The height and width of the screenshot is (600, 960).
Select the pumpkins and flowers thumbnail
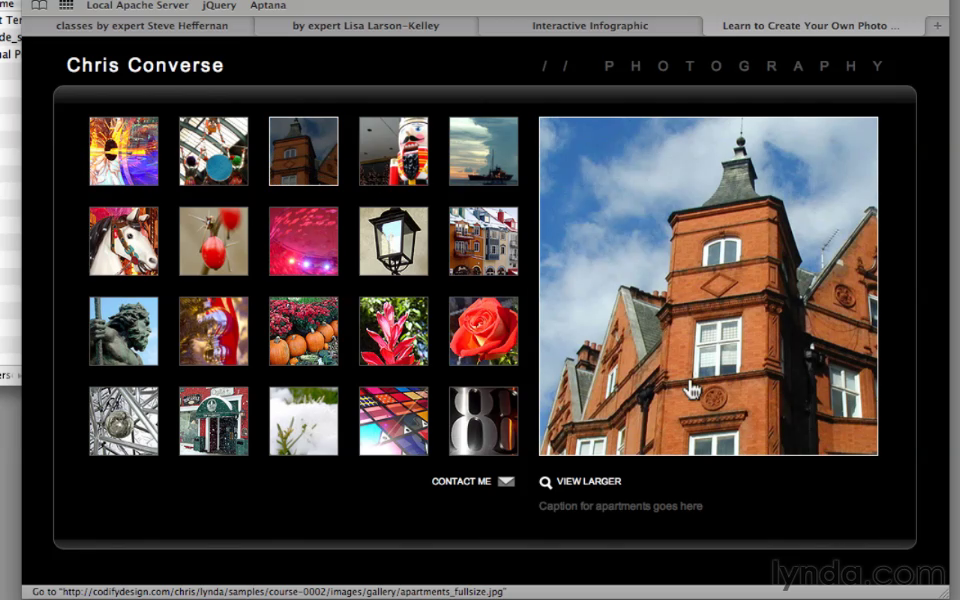(x=304, y=331)
